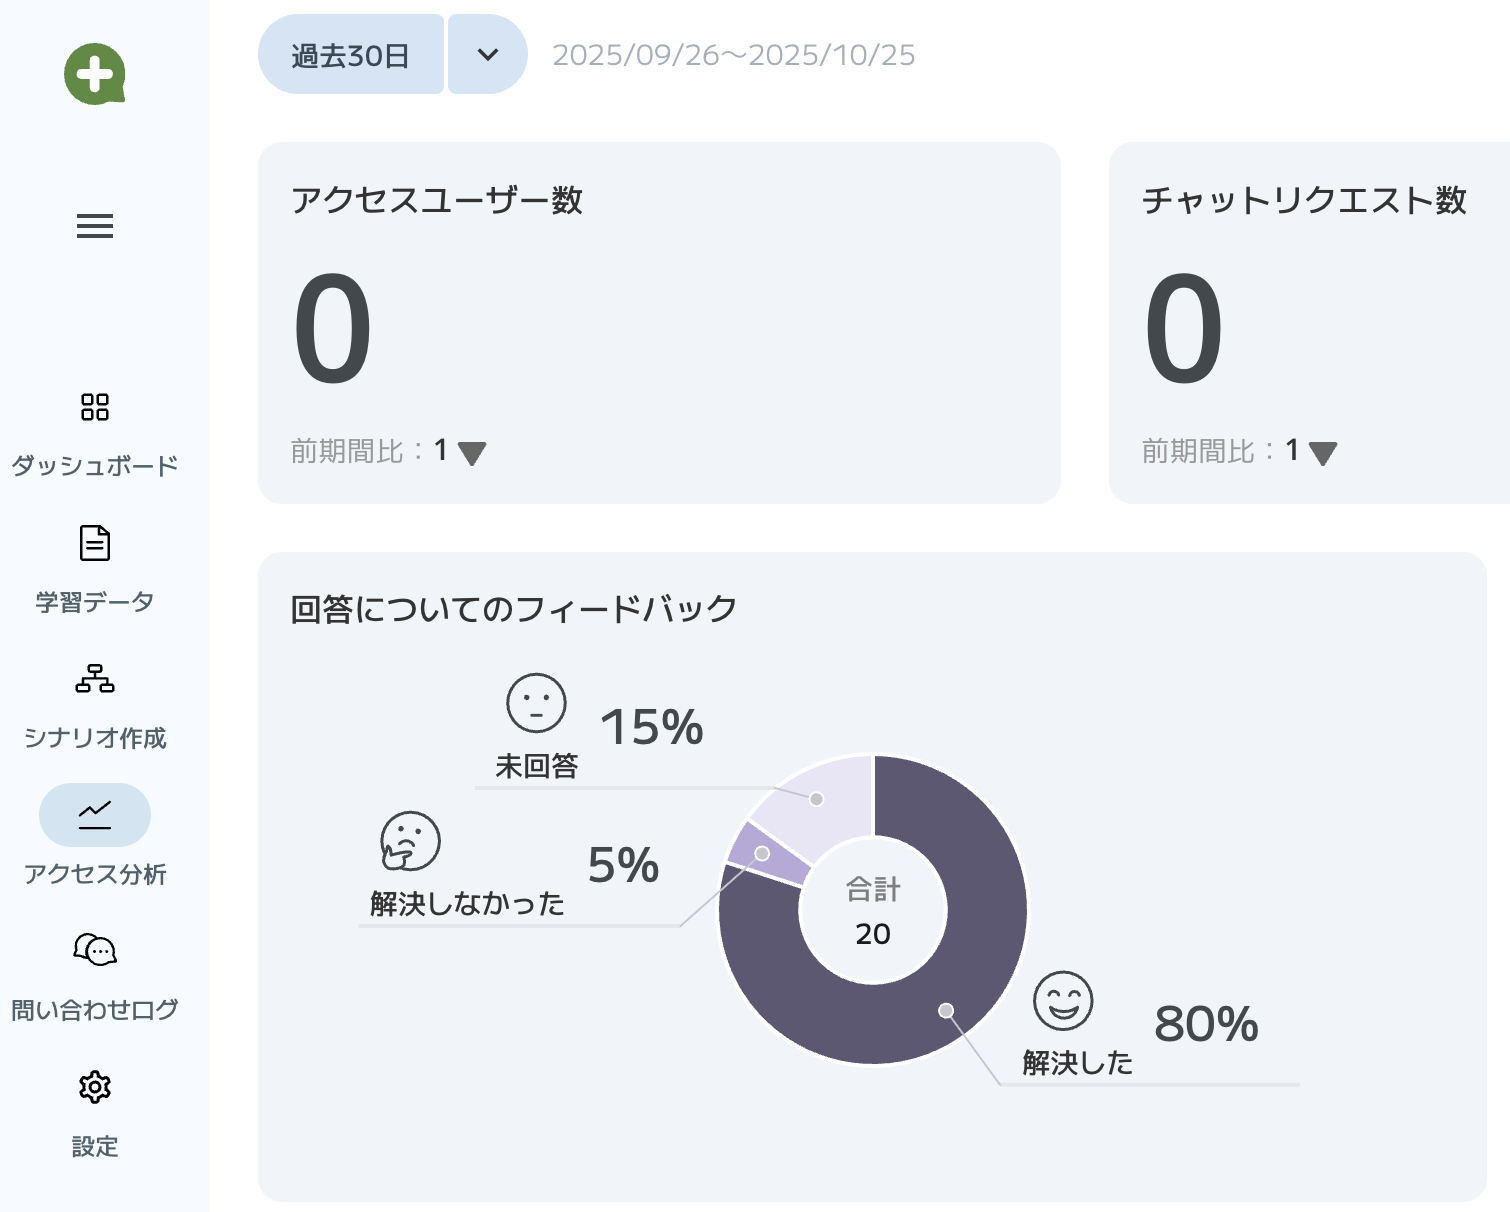Expand the date range chevron dropdown

487,55
